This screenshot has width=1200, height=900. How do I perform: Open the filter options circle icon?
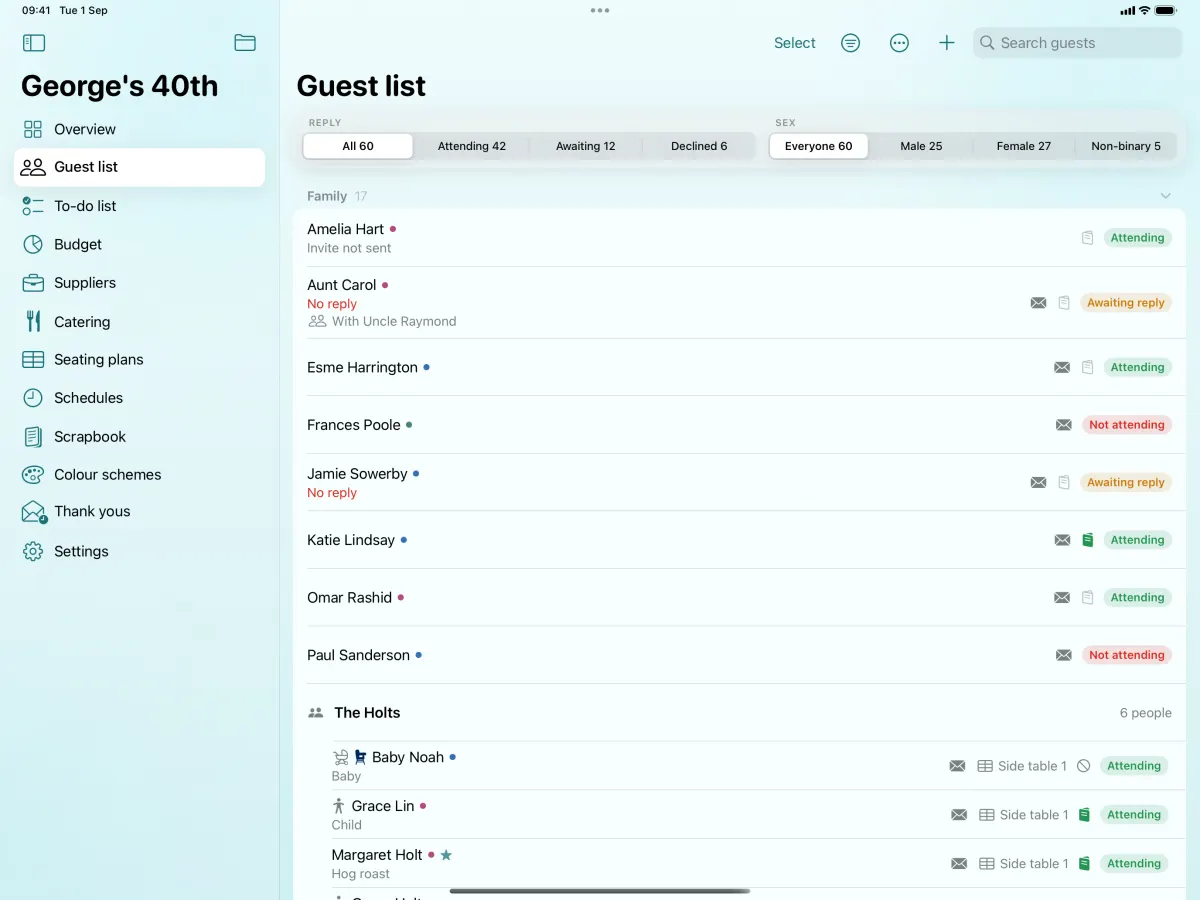coord(850,43)
